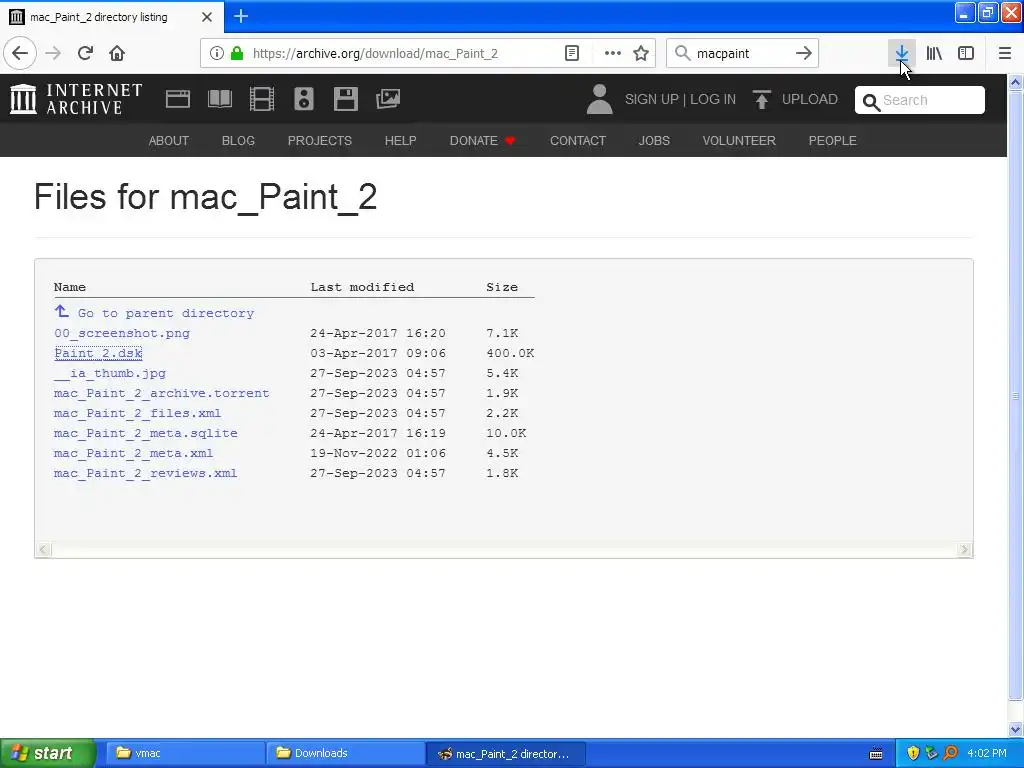Close the mac_Paint_2 directory listing tab

(x=207, y=17)
